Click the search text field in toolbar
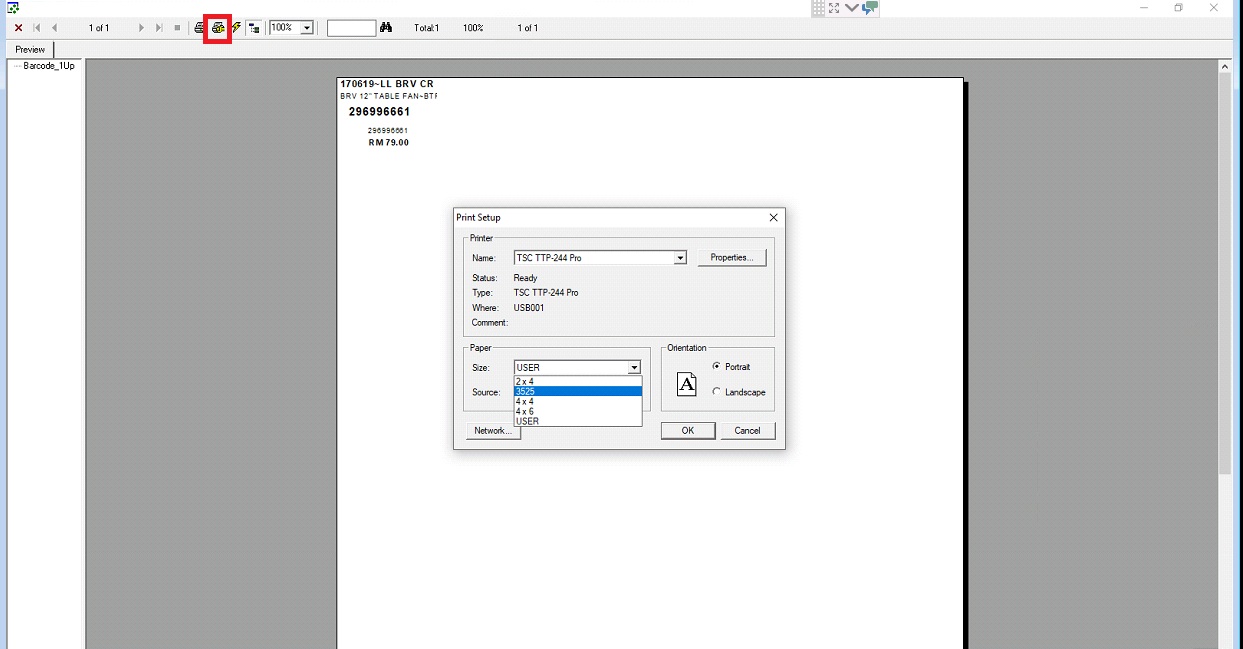 click(x=351, y=28)
